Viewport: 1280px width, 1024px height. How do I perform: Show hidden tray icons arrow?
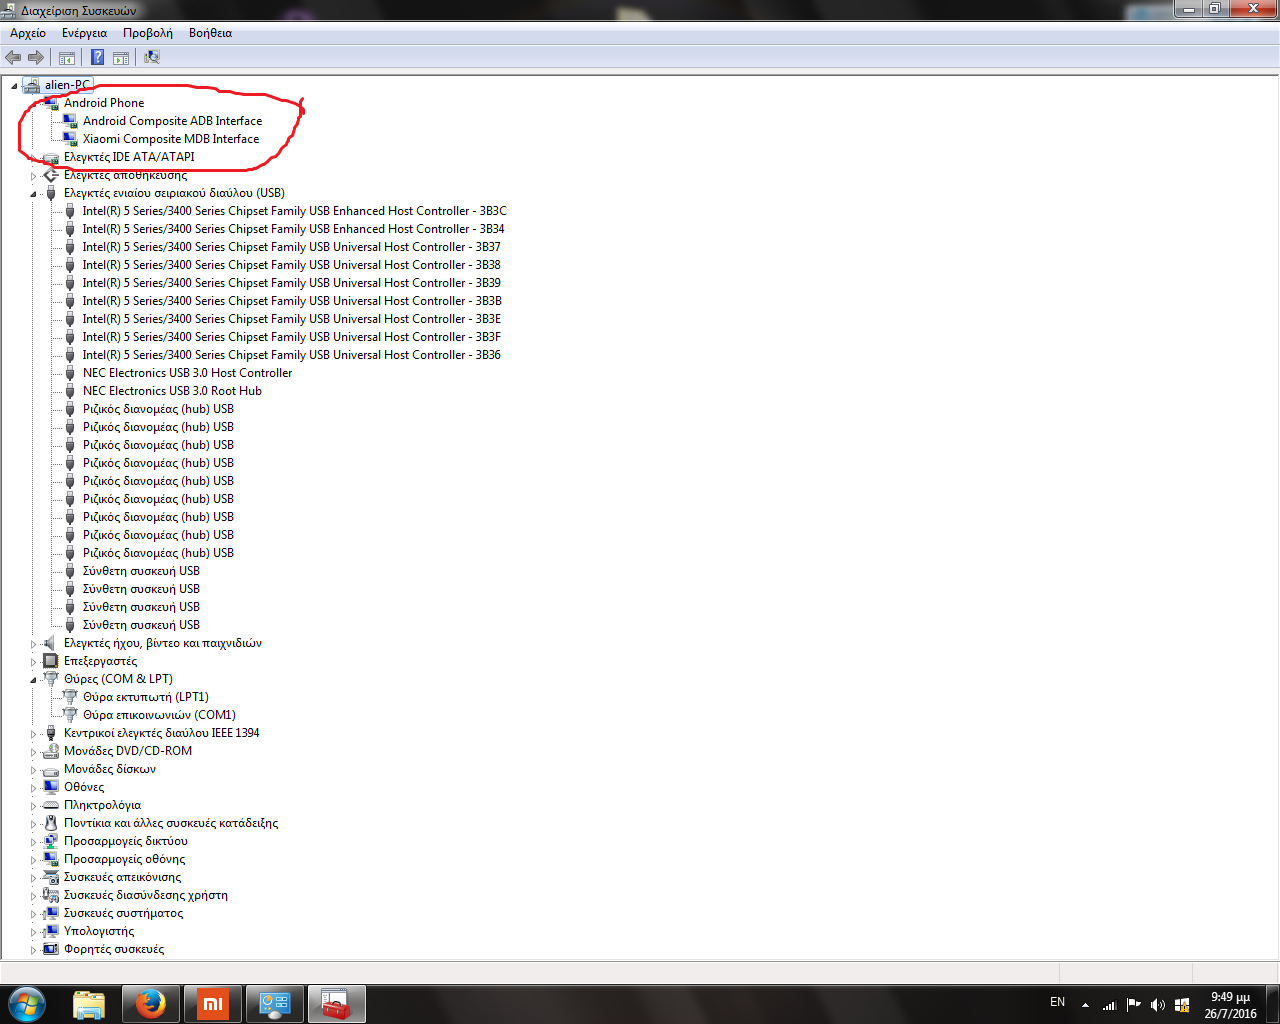(x=1085, y=1005)
